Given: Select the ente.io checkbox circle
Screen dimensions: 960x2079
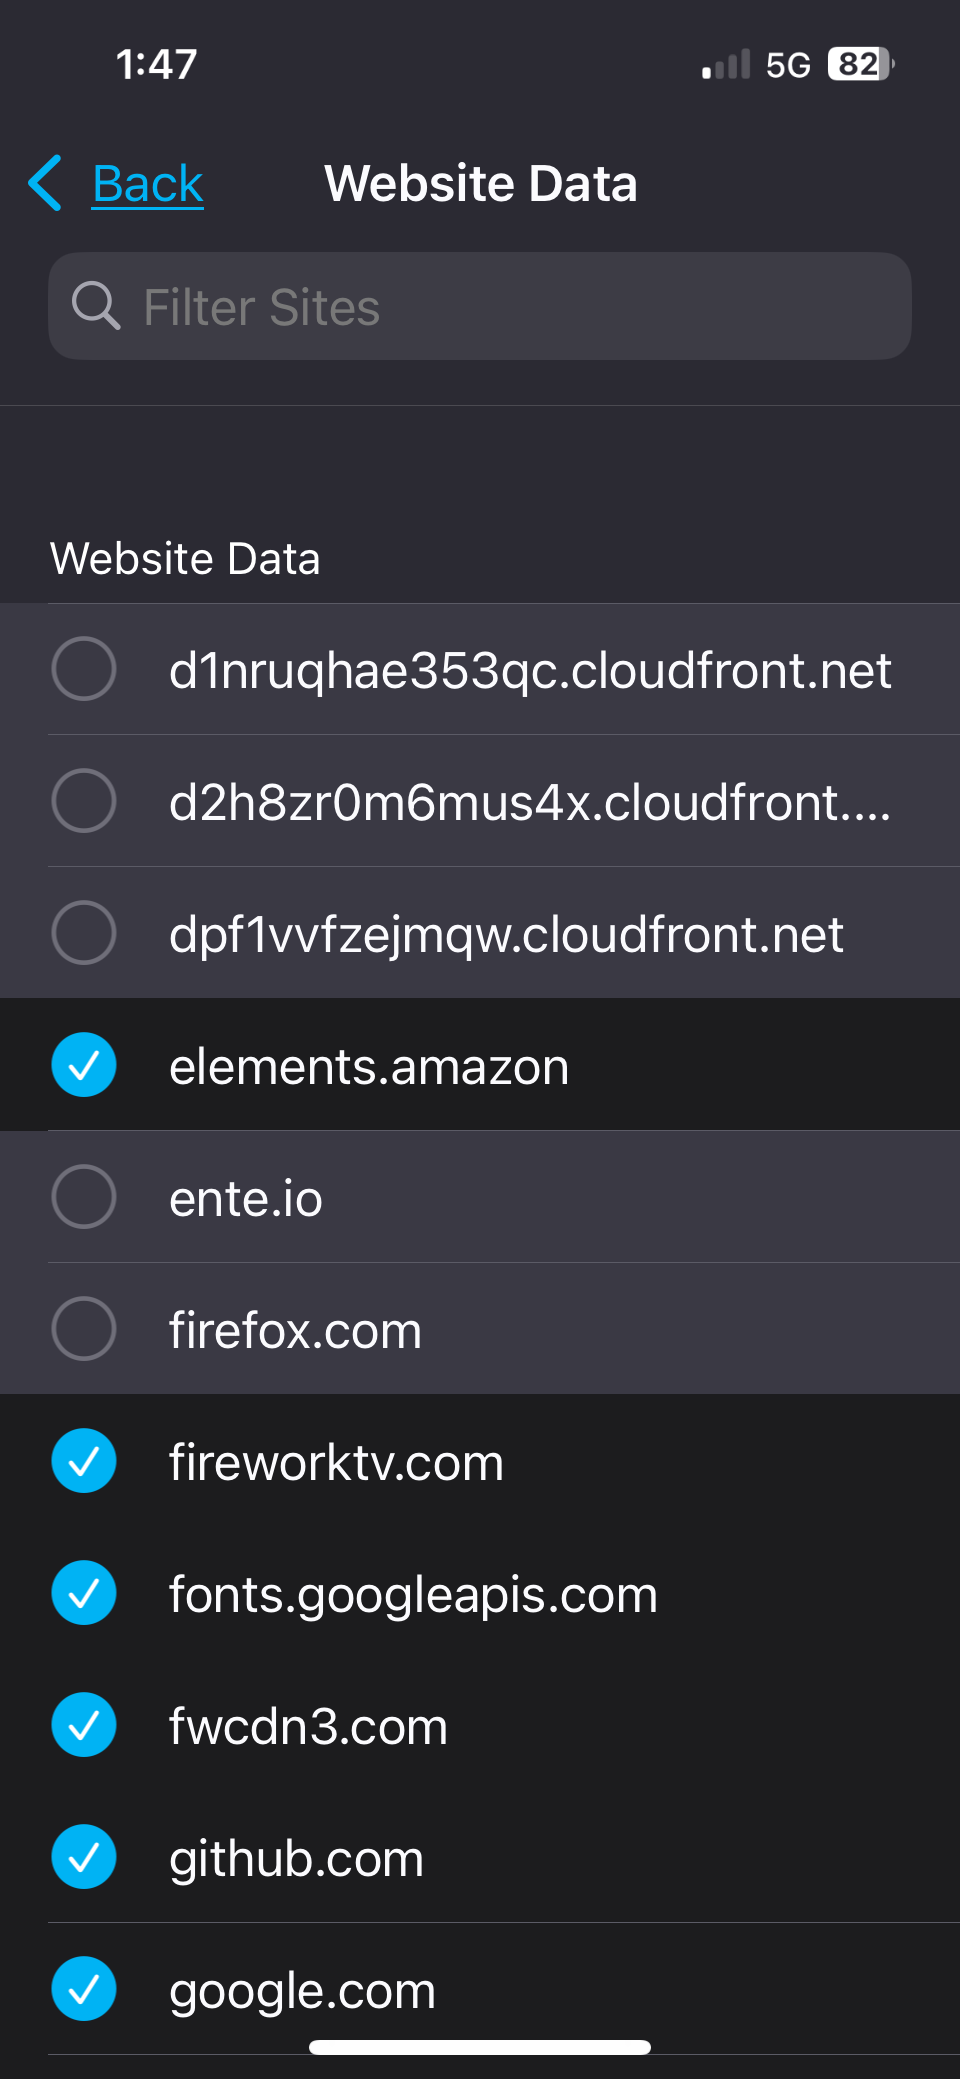Looking at the screenshot, I should 84,1197.
